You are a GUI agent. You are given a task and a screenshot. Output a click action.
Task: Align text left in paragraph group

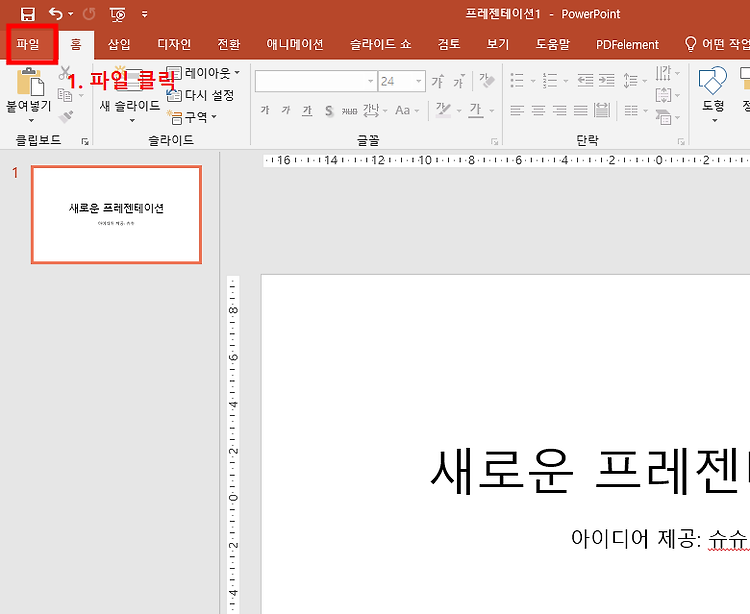pyautogui.click(x=517, y=111)
